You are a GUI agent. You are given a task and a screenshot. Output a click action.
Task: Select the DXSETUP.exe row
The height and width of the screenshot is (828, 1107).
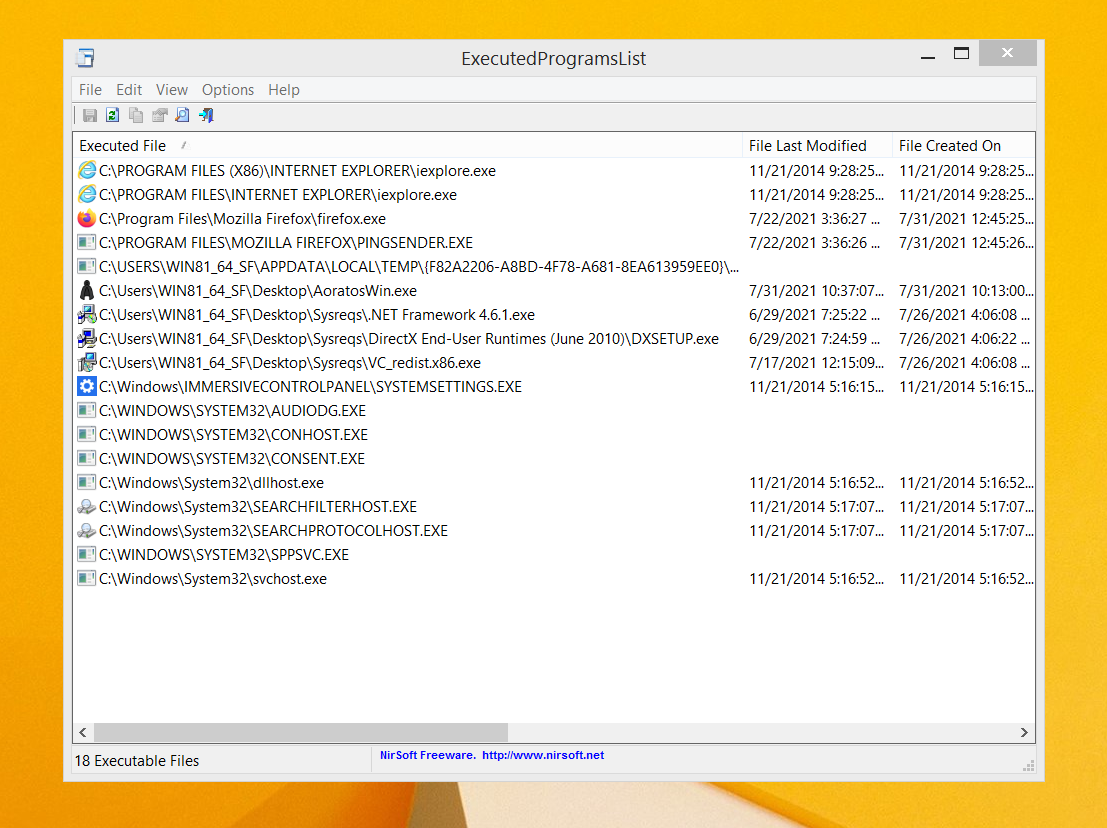click(554, 339)
